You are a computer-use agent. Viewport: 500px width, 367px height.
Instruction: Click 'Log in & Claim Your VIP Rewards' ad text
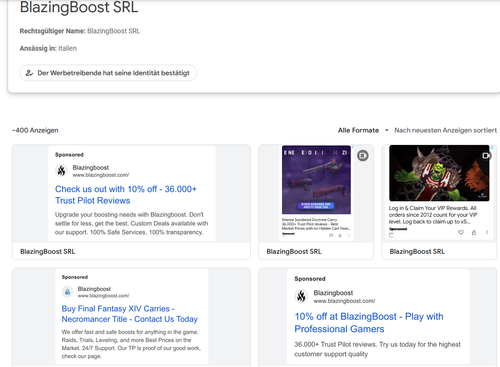[433, 215]
